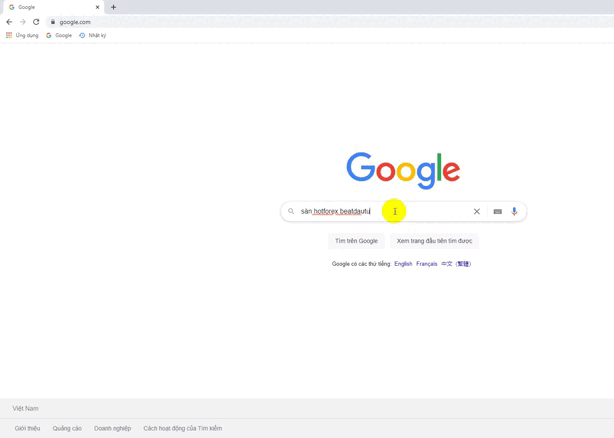Image resolution: width=614 pixels, height=438 pixels.
Task: Close the Google tab
Action: point(98,7)
